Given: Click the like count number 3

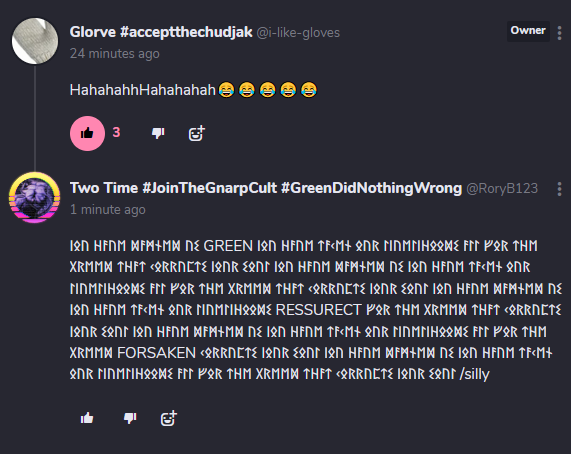Looking at the screenshot, I should (116, 132).
